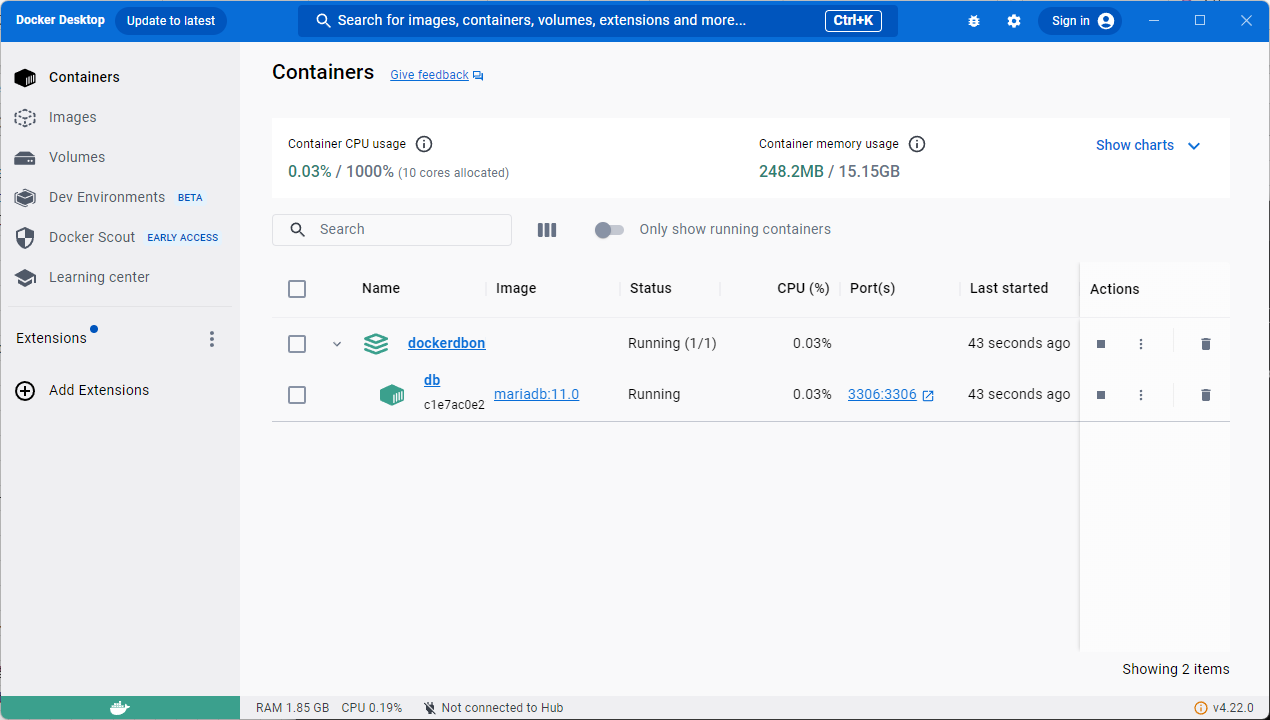Click the db container icon

[x=392, y=395]
